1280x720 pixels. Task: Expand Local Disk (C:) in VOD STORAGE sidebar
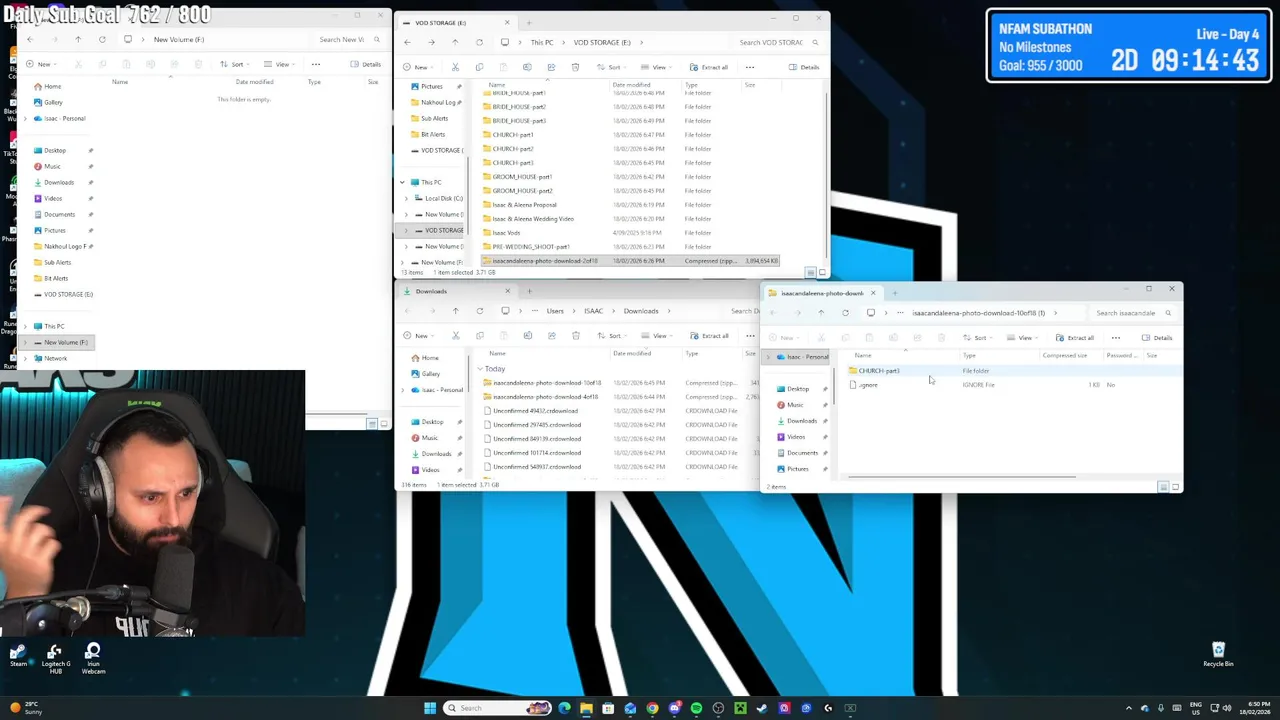point(406,198)
